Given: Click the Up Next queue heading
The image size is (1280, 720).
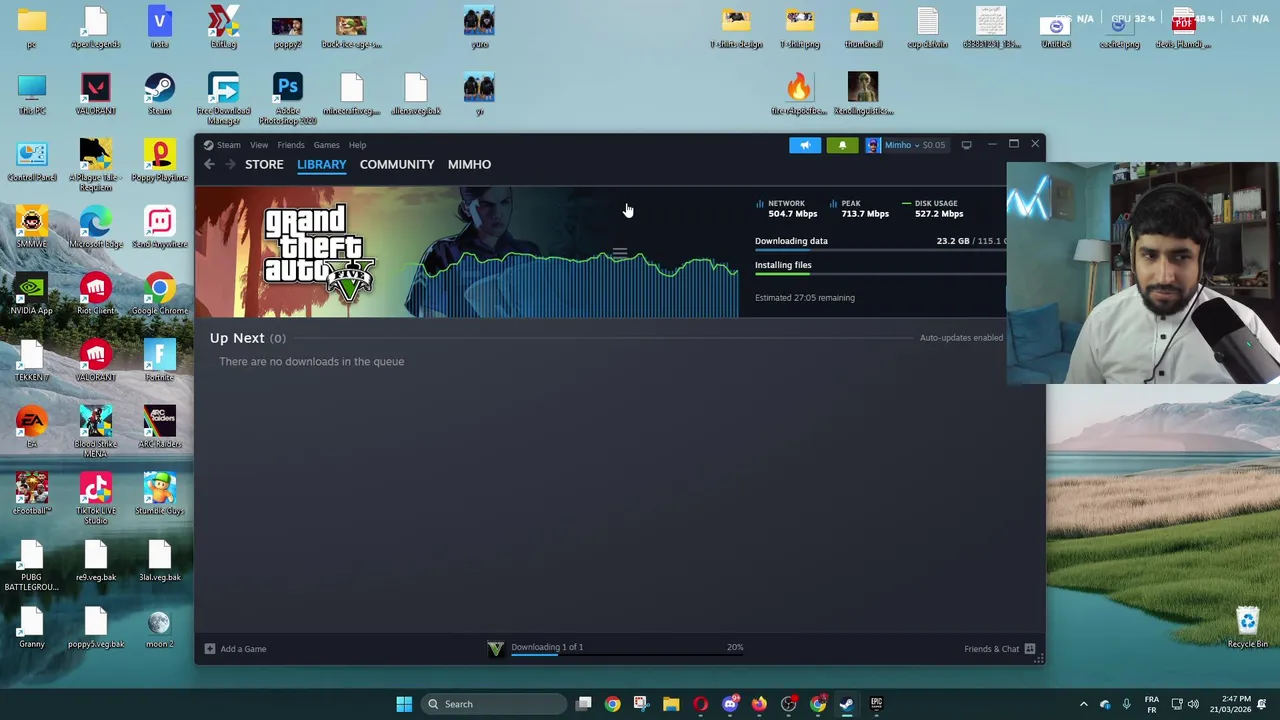Looking at the screenshot, I should [248, 338].
